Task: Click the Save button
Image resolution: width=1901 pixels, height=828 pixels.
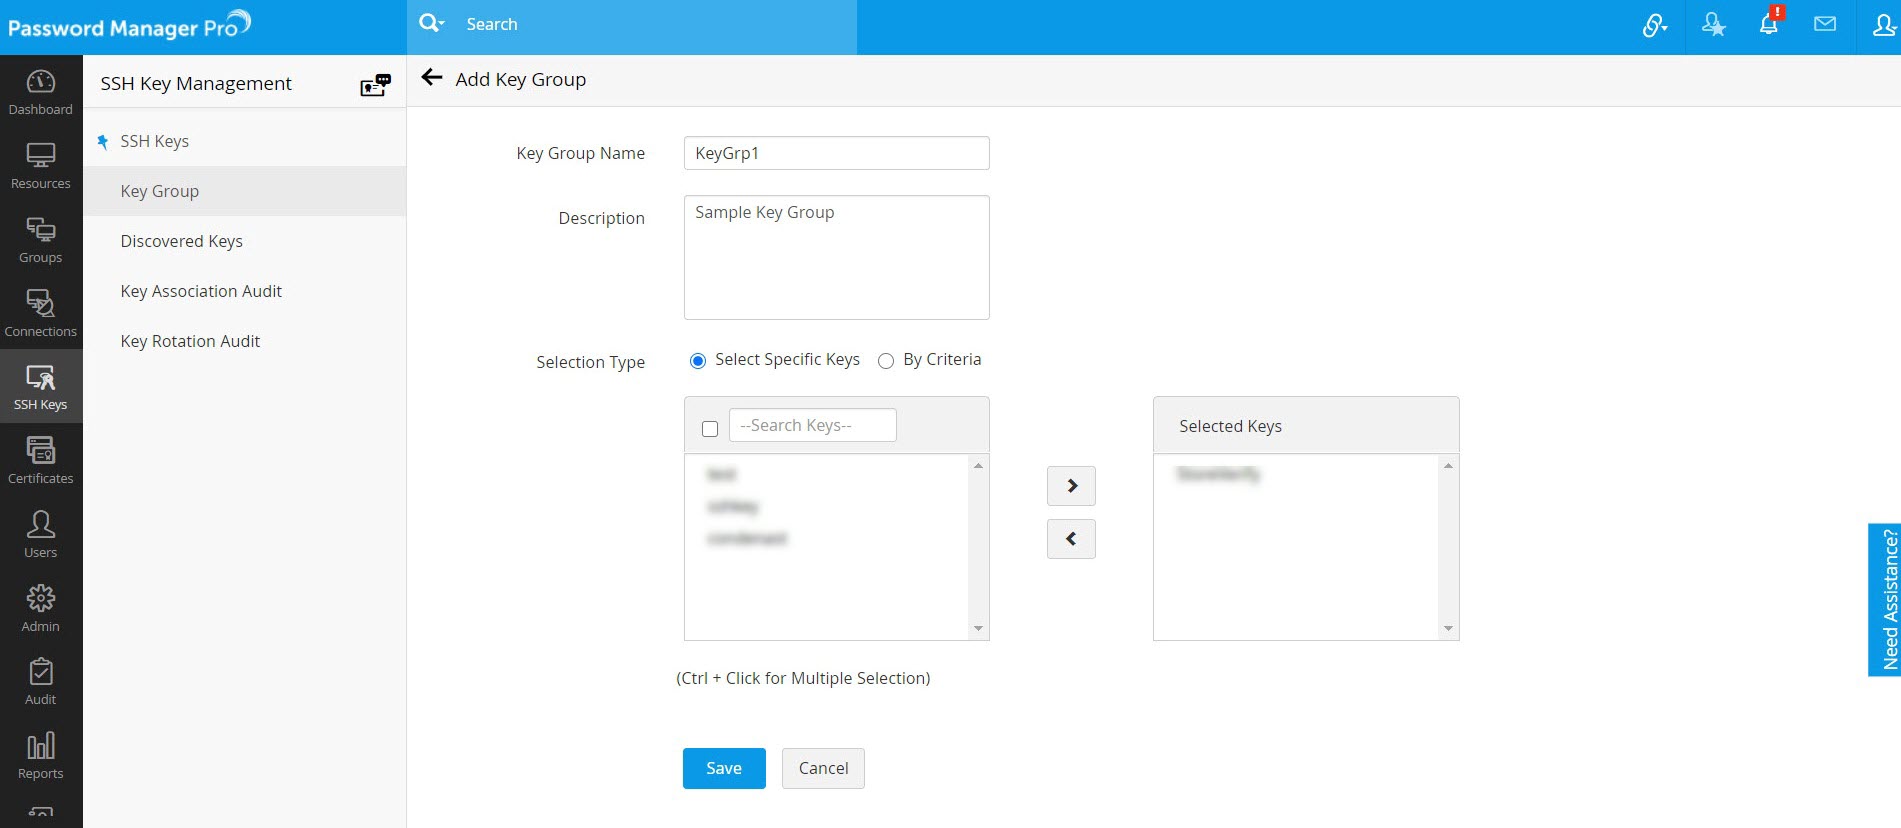Action: (x=724, y=768)
